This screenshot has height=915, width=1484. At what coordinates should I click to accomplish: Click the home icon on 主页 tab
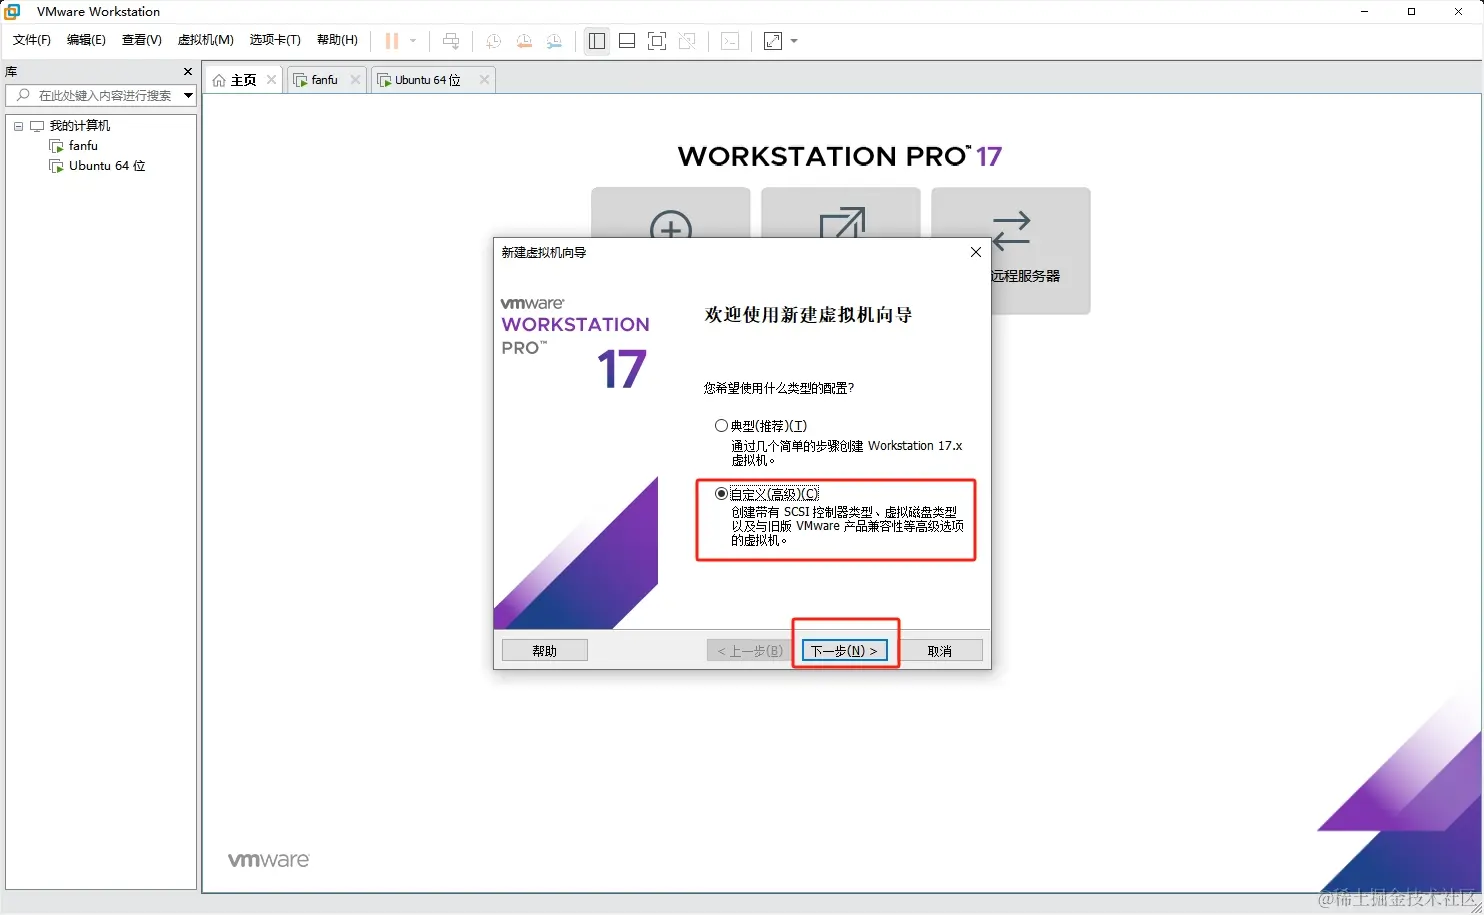click(x=219, y=80)
